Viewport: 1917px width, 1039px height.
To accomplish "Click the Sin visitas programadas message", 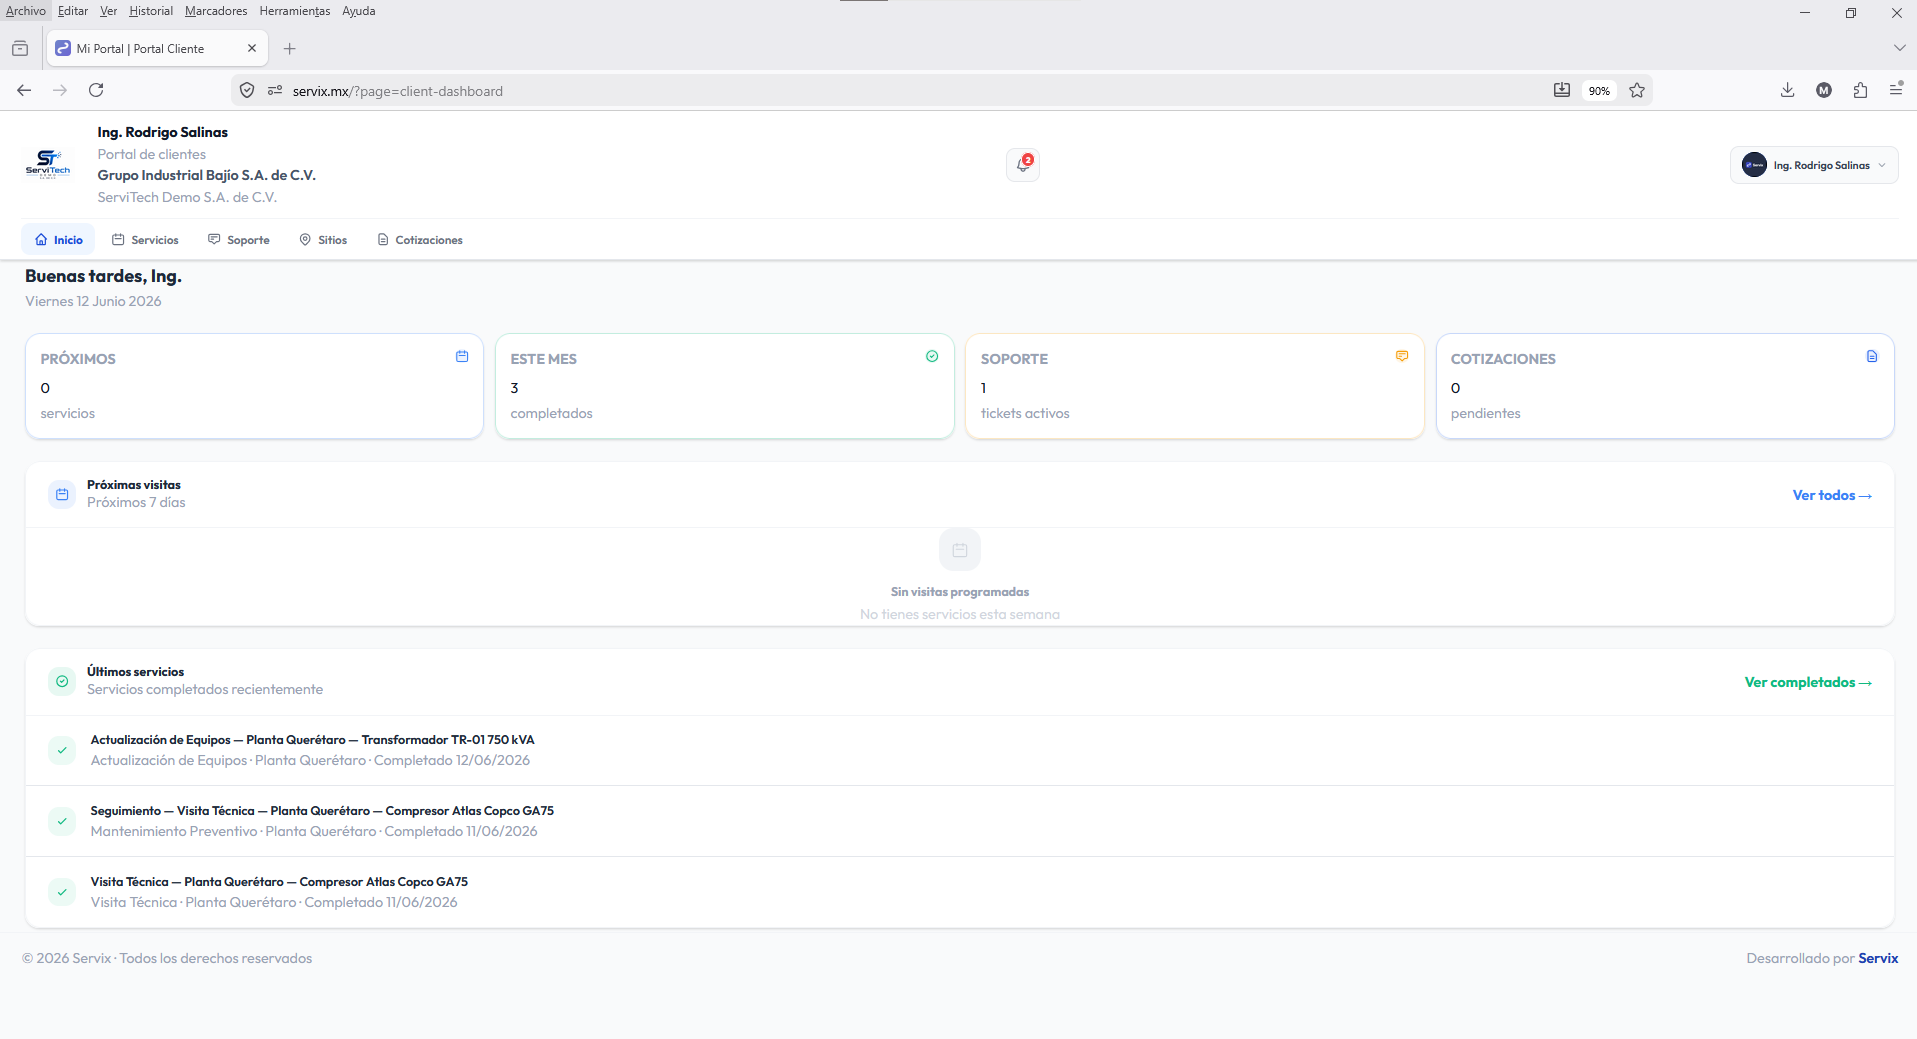I will [x=960, y=592].
